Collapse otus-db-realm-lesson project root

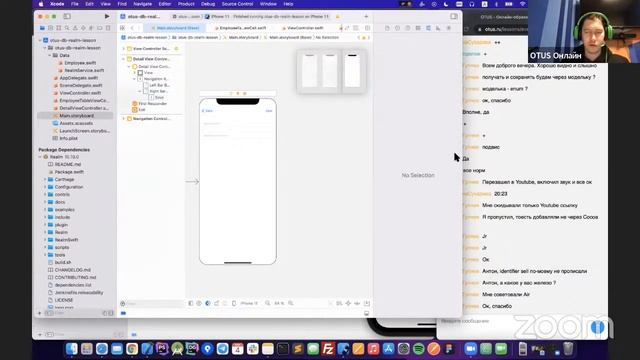pos(40,40)
